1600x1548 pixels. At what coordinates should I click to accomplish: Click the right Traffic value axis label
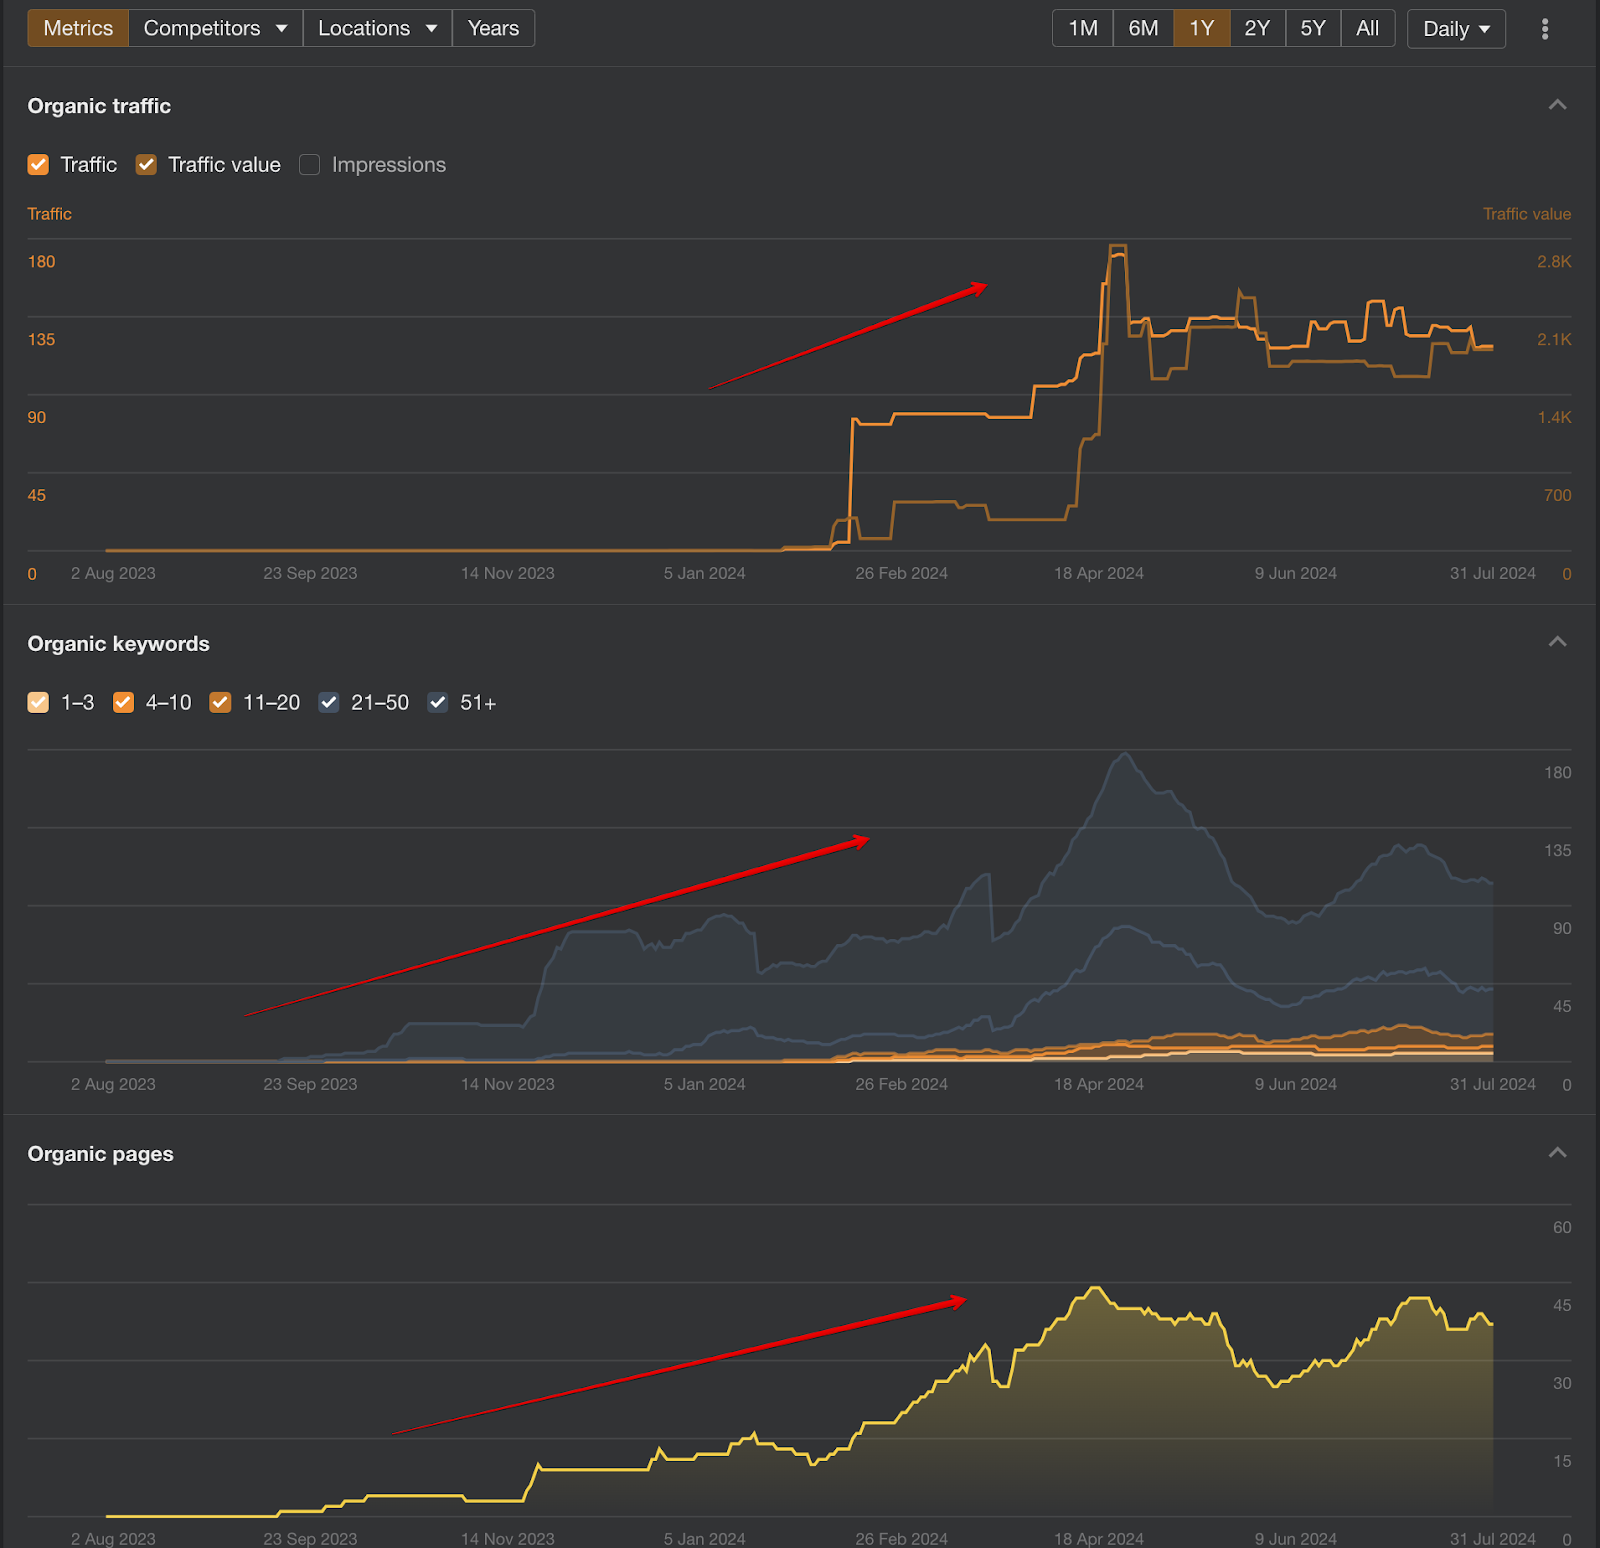(x=1526, y=214)
